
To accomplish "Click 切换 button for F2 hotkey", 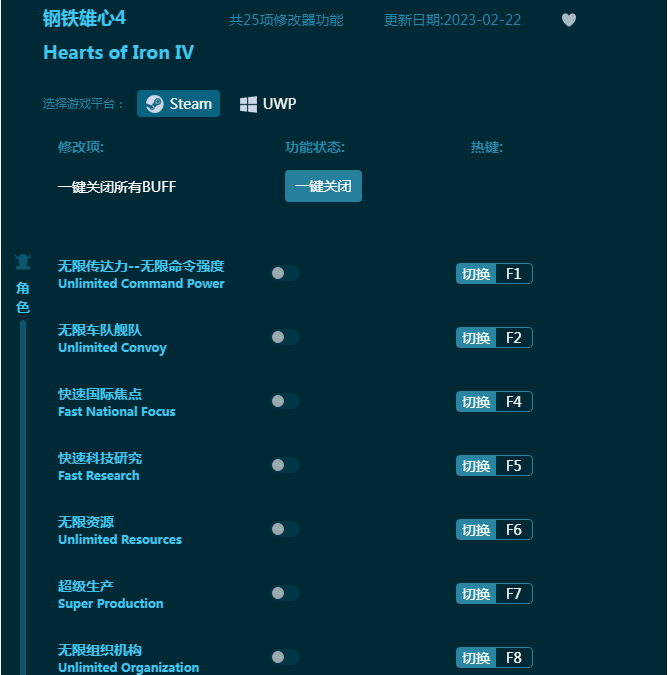I will [x=476, y=338].
